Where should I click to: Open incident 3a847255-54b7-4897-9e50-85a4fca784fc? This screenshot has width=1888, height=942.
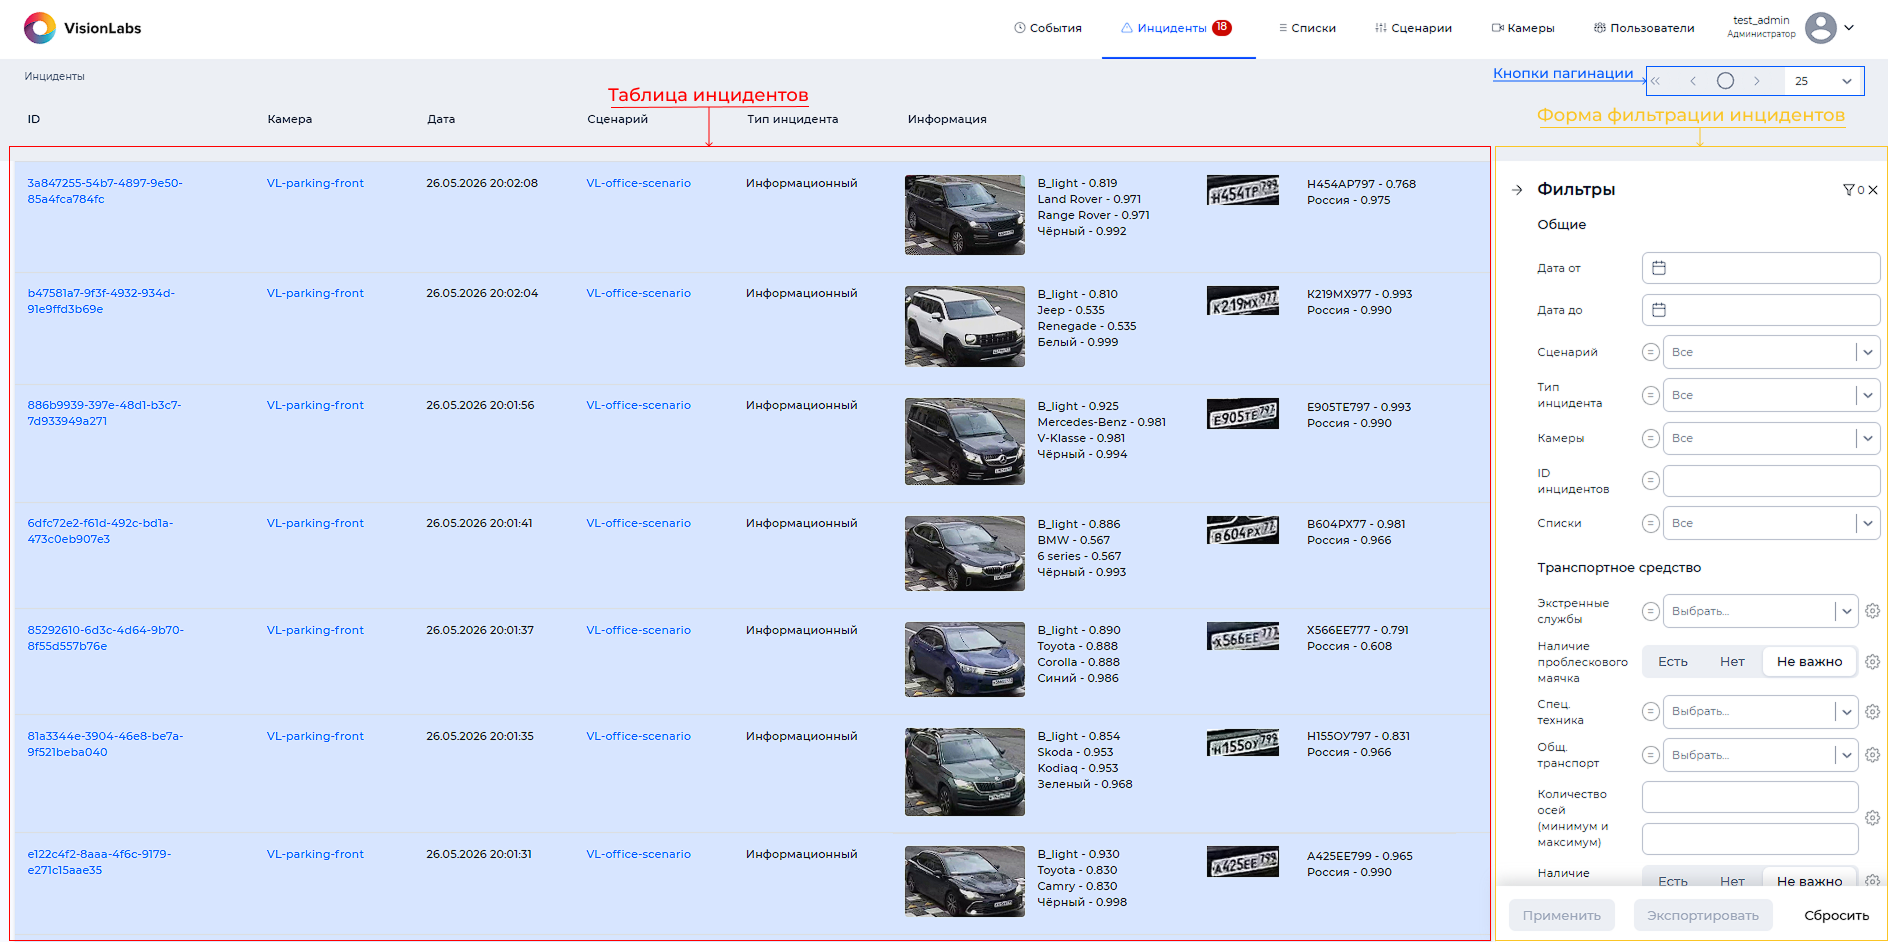pos(105,191)
